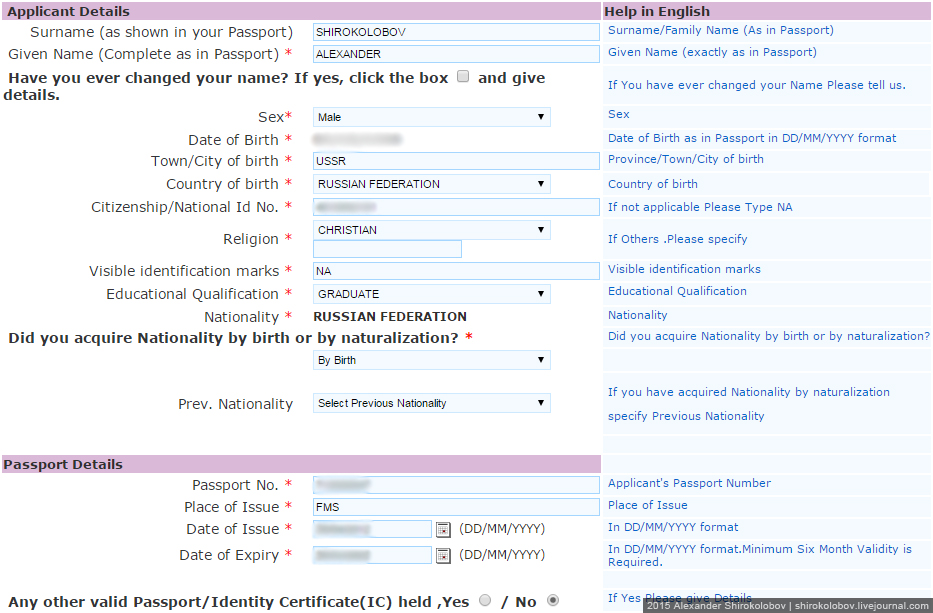Image resolution: width=933 pixels, height=613 pixels.
Task: Click the Citizenship/National Id No. field
Action: click(x=456, y=207)
